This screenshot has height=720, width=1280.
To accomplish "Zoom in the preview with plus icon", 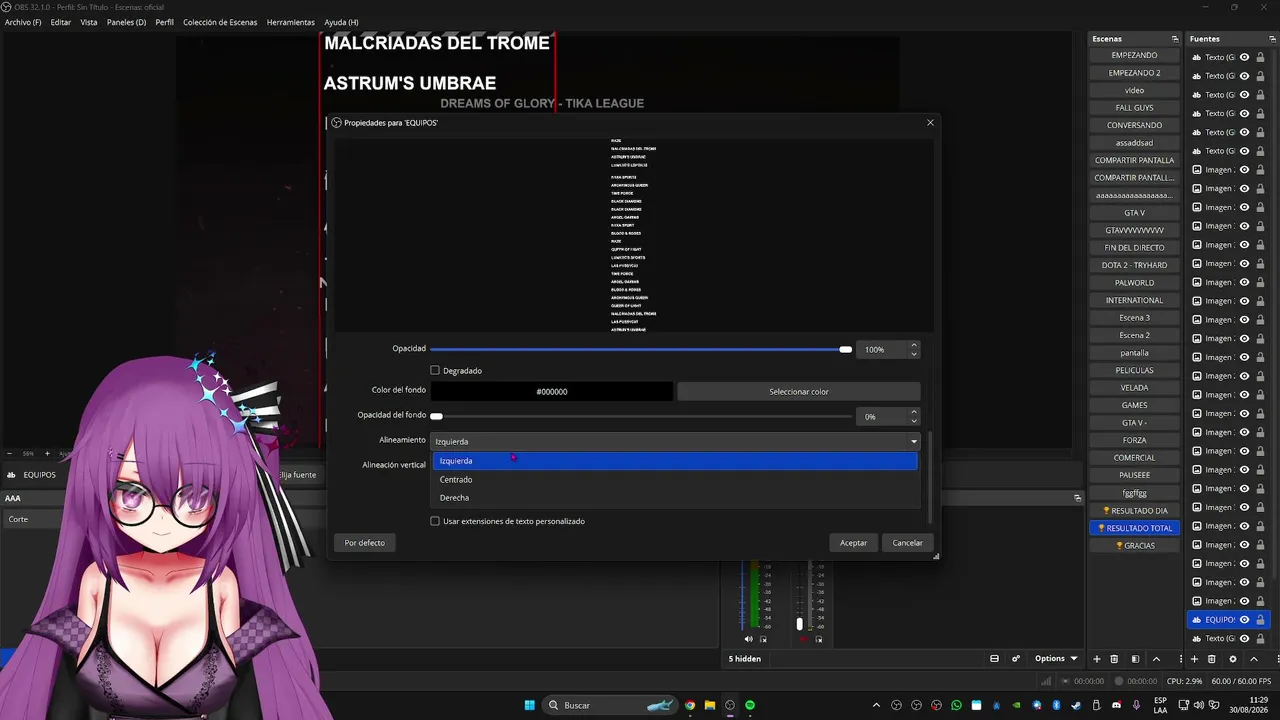I will [x=47, y=453].
